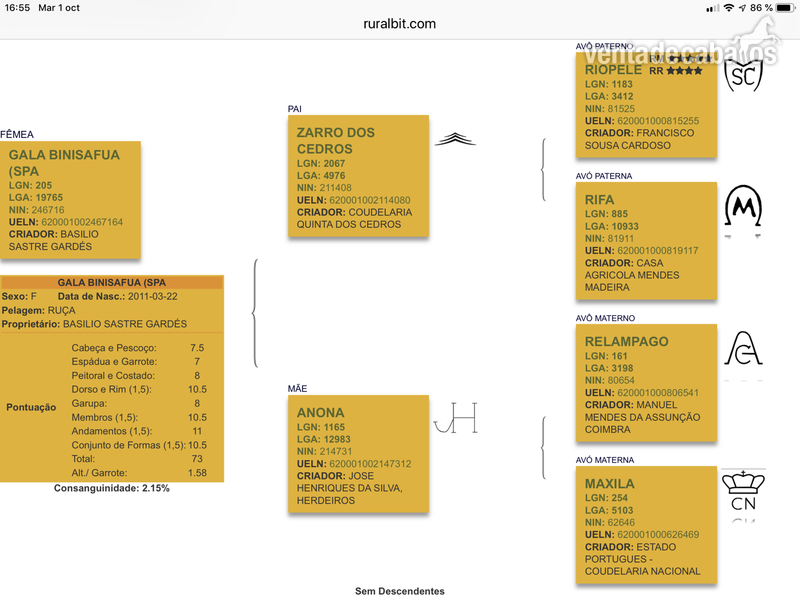800x600 pixels.
Task: Open the MAXILA maternal granddam card
Action: click(x=646, y=524)
